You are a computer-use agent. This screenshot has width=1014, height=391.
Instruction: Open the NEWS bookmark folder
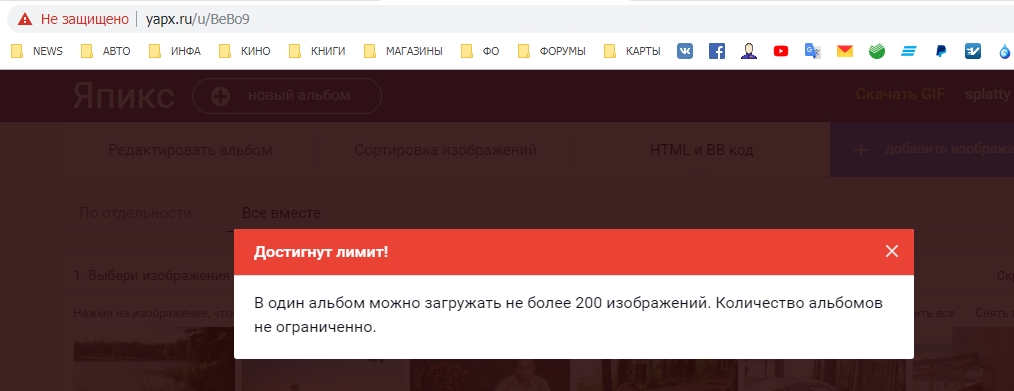[38, 51]
